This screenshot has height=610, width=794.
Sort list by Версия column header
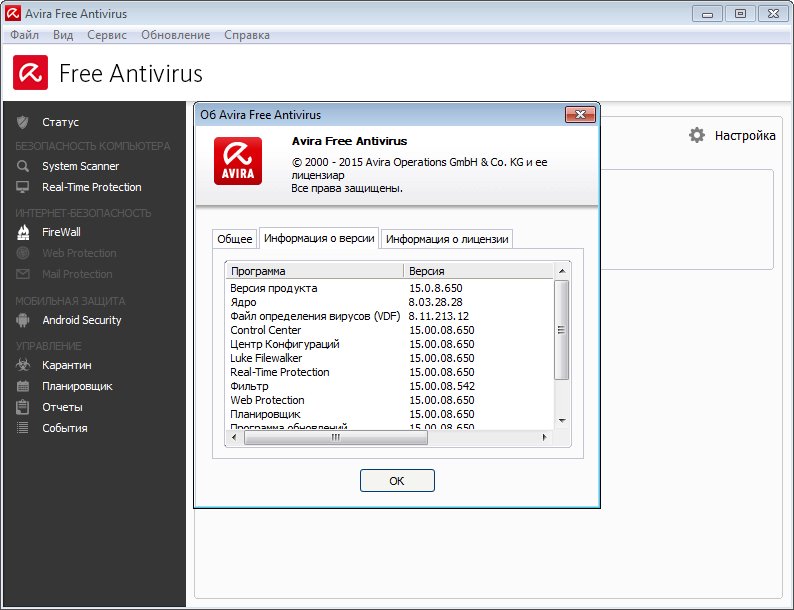(478, 271)
